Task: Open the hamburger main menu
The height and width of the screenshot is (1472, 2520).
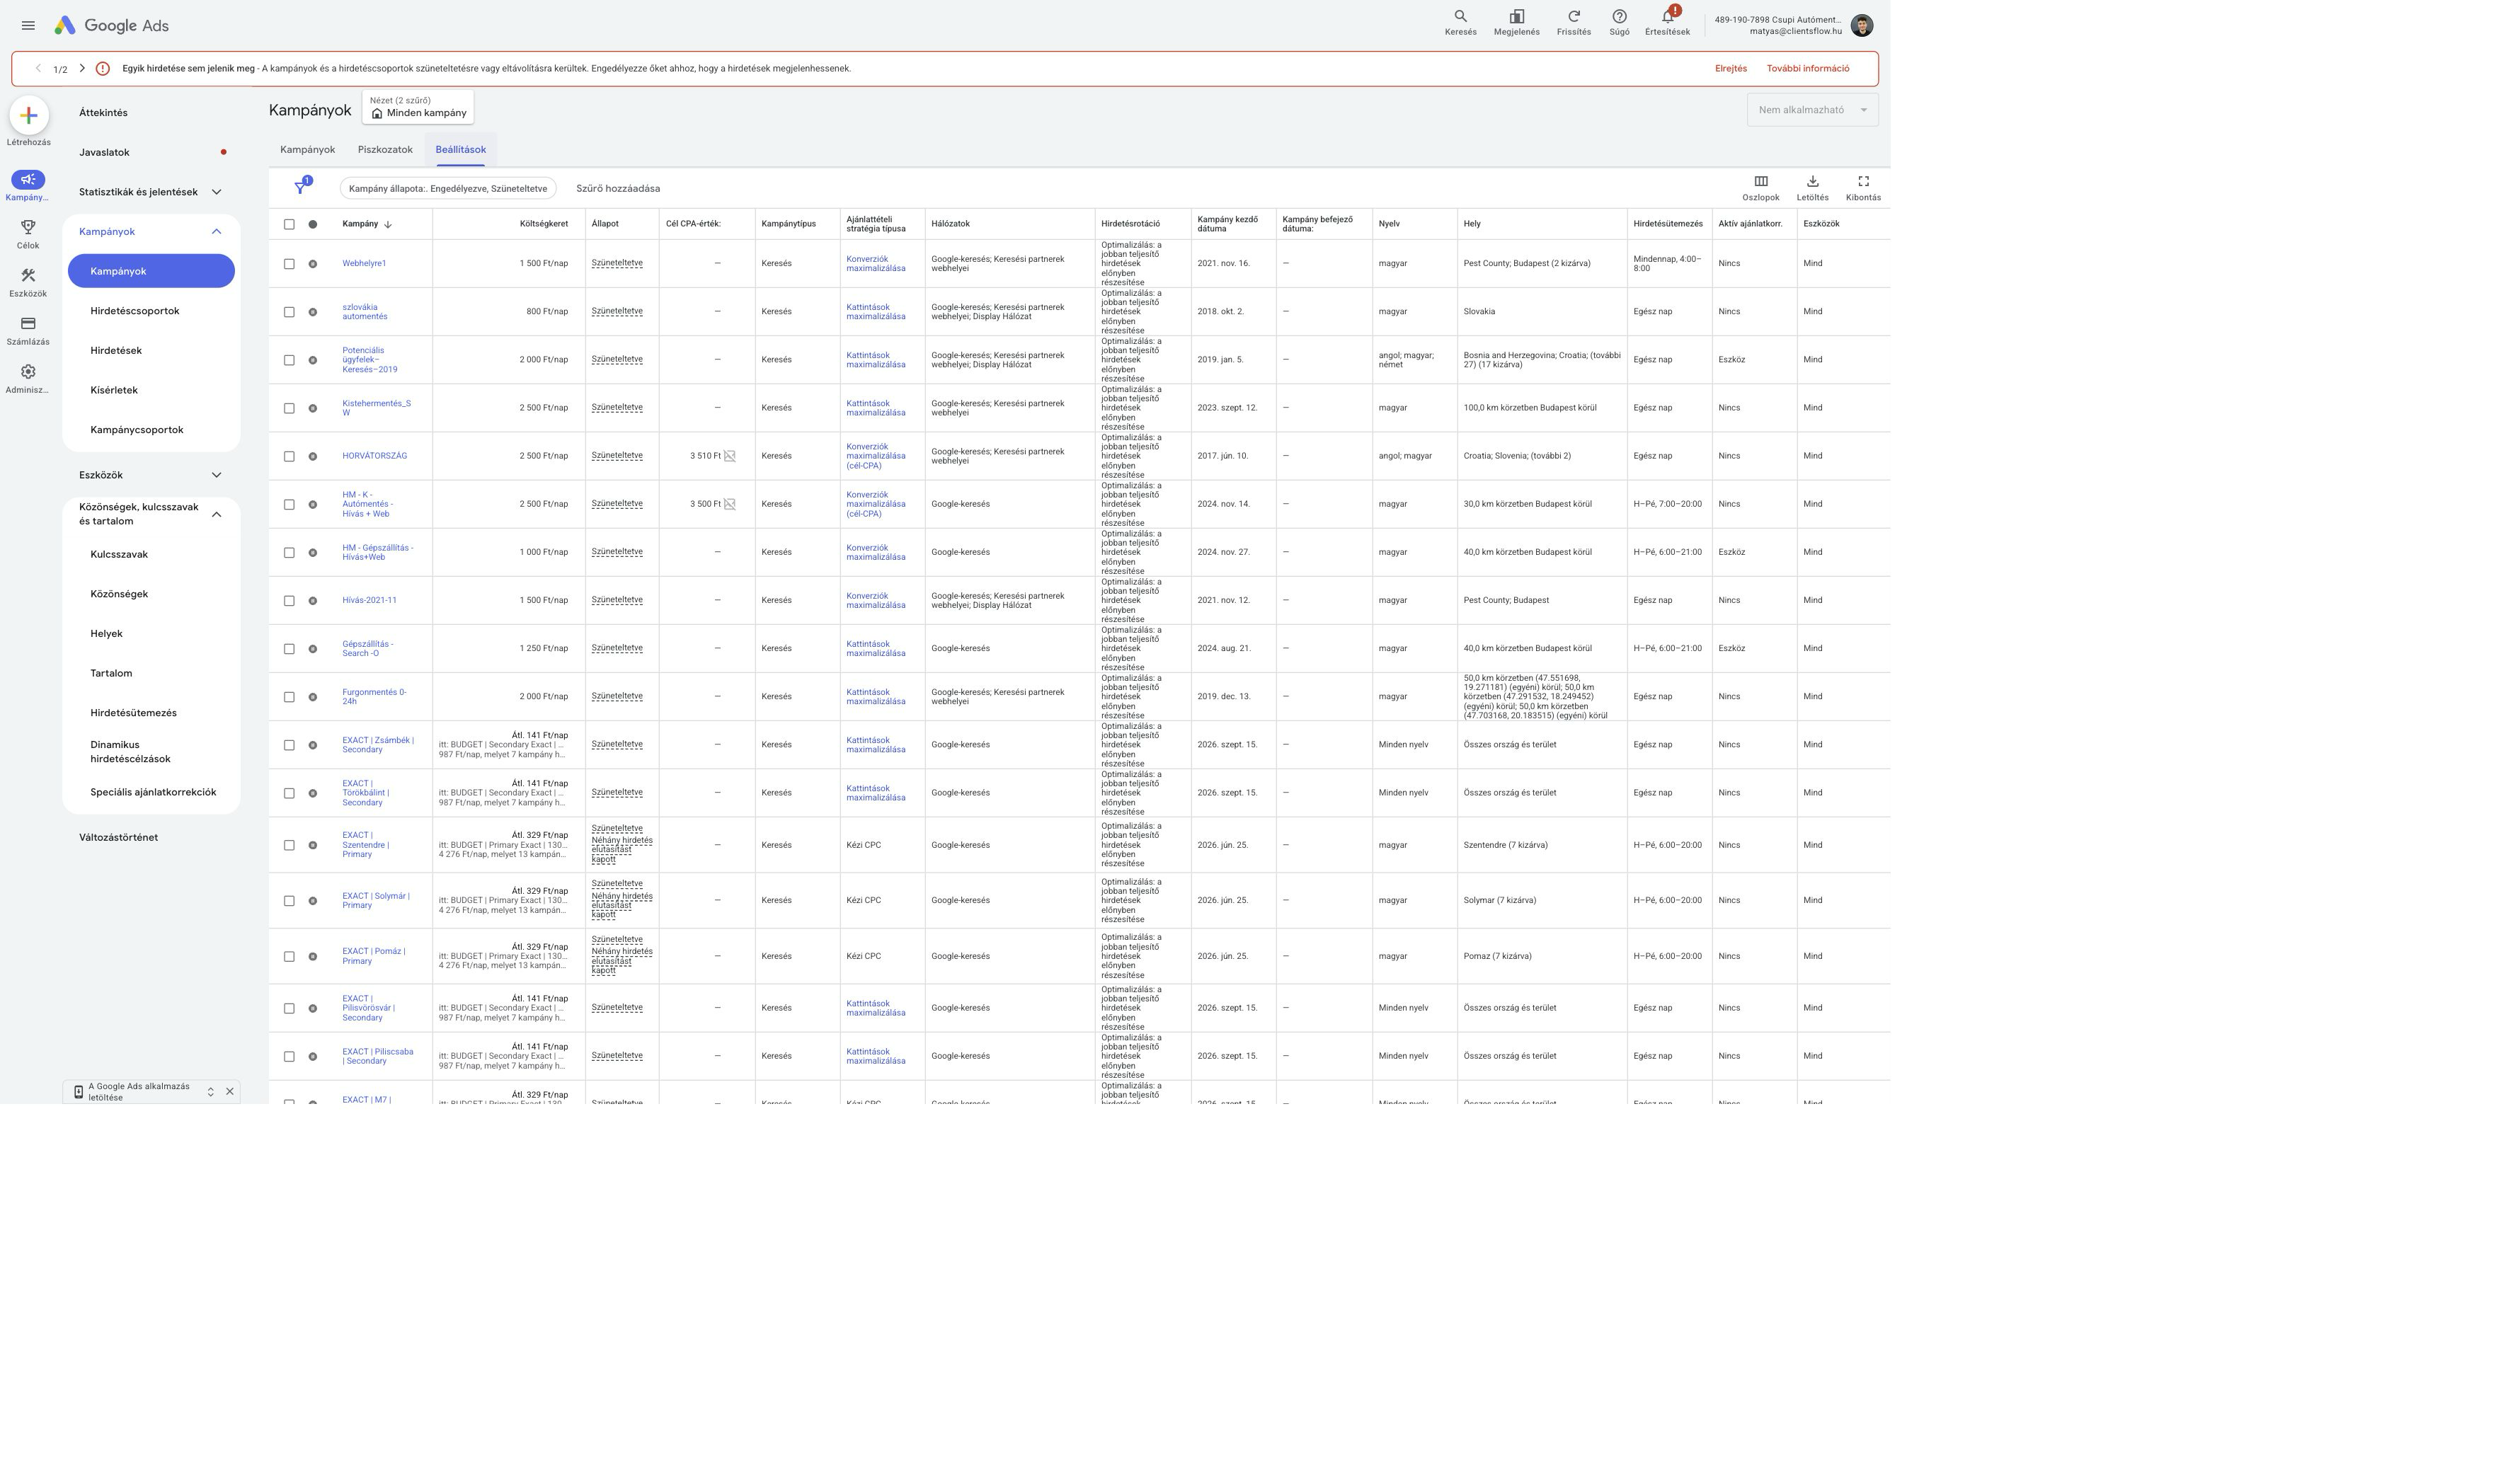Action: [x=28, y=26]
